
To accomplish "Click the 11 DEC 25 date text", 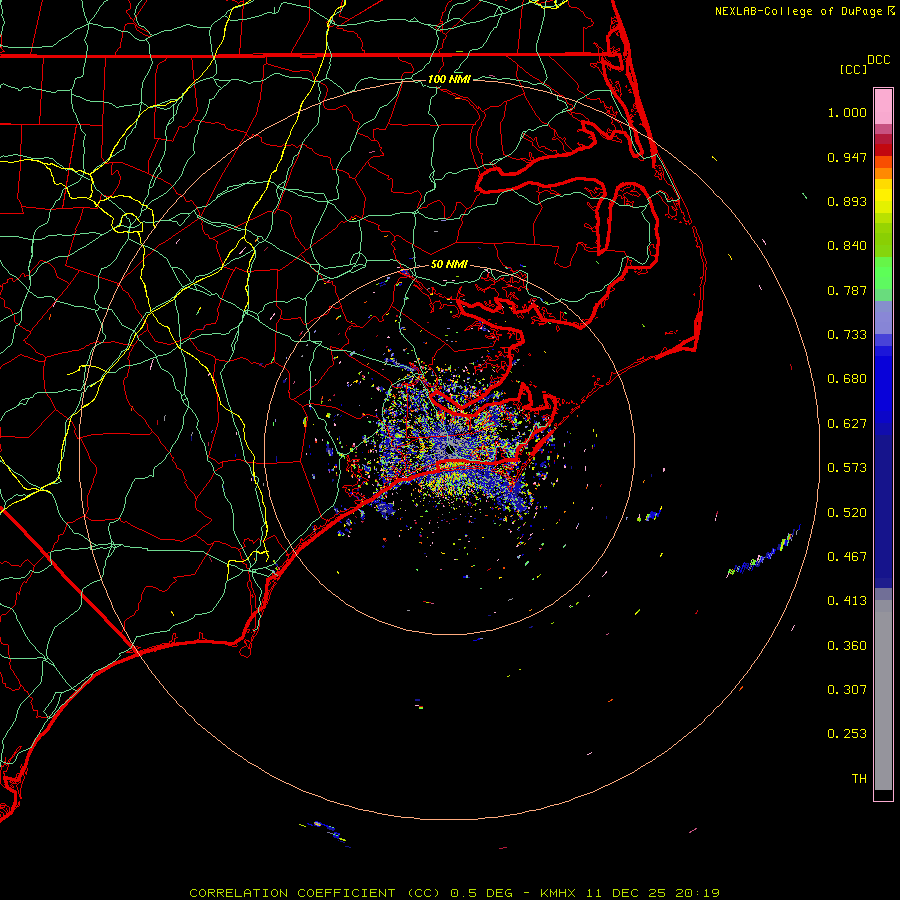I will tap(626, 893).
